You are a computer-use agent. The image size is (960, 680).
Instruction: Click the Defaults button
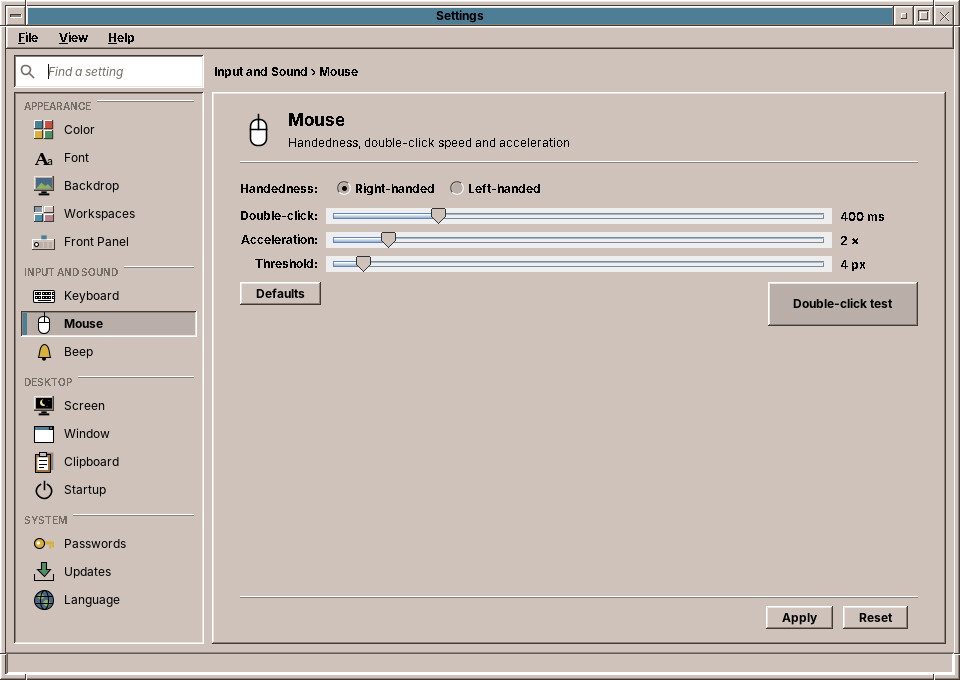click(280, 294)
